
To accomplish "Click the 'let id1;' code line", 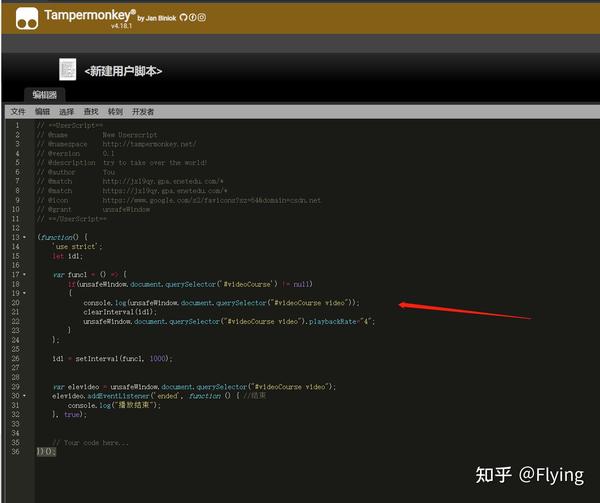I will tap(67, 256).
